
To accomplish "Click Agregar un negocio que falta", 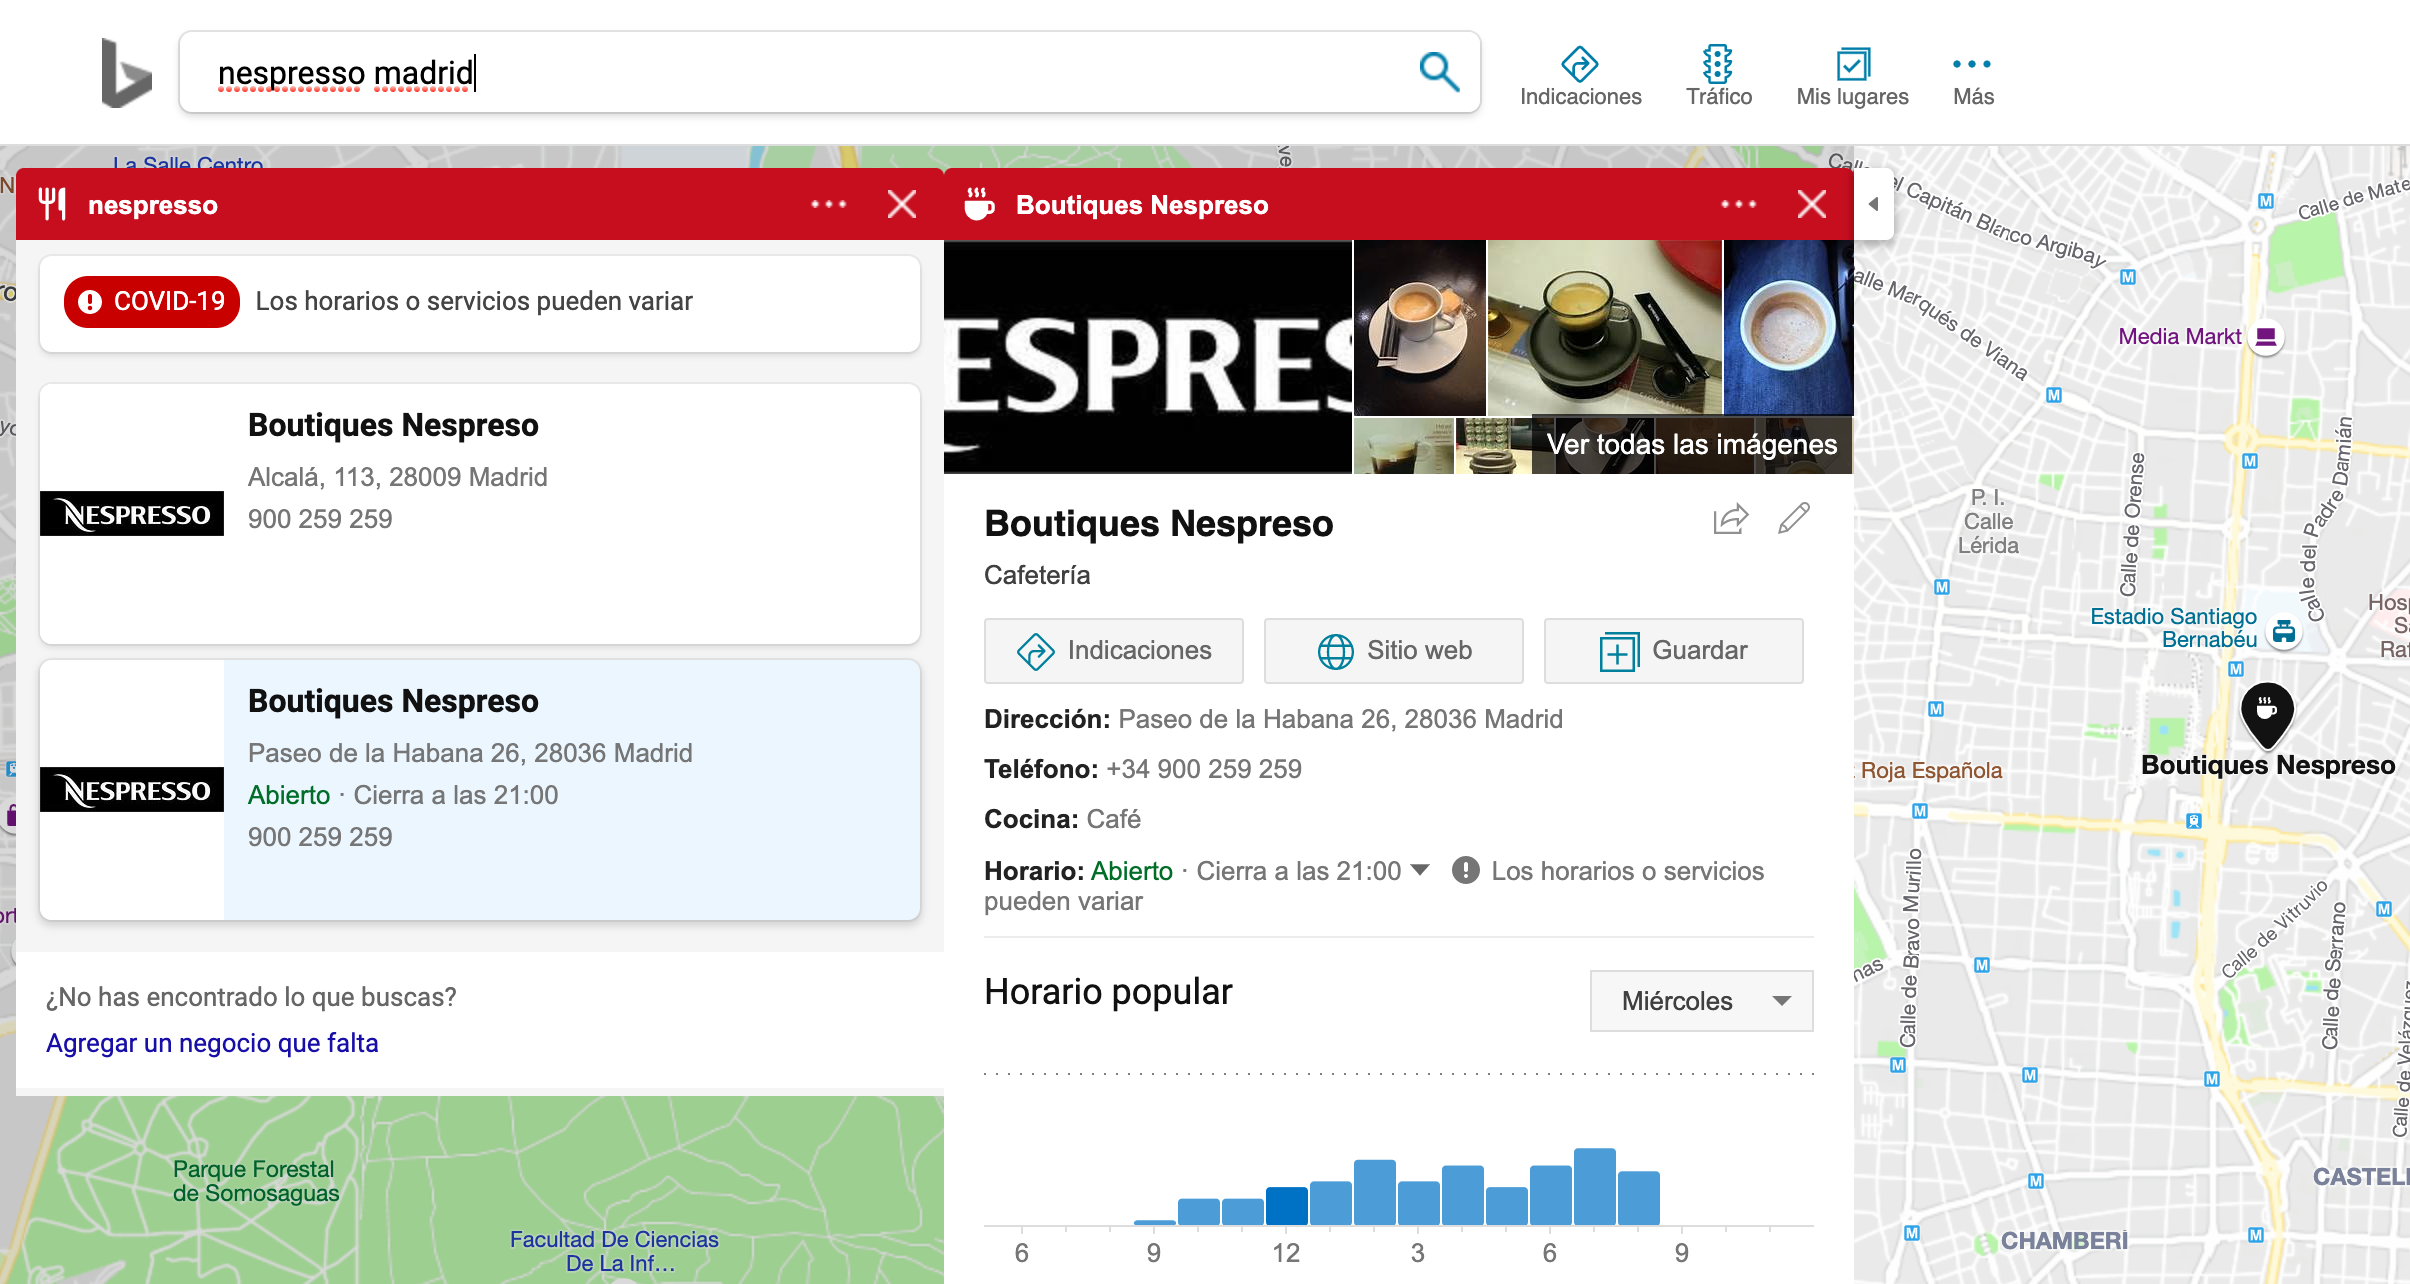I will pyautogui.click(x=212, y=1043).
